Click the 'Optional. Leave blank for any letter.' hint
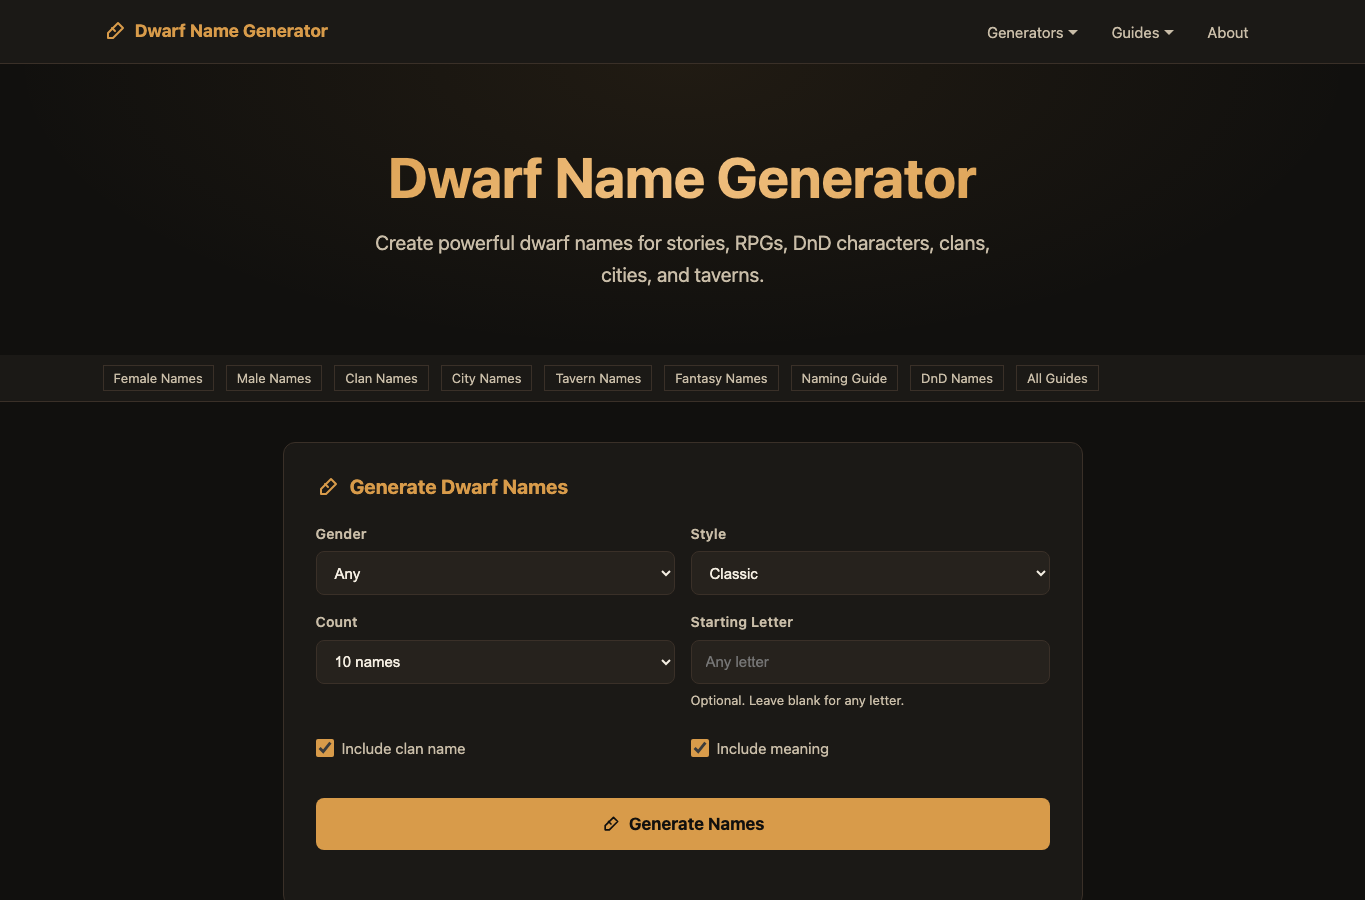1365x900 pixels. [x=797, y=700]
